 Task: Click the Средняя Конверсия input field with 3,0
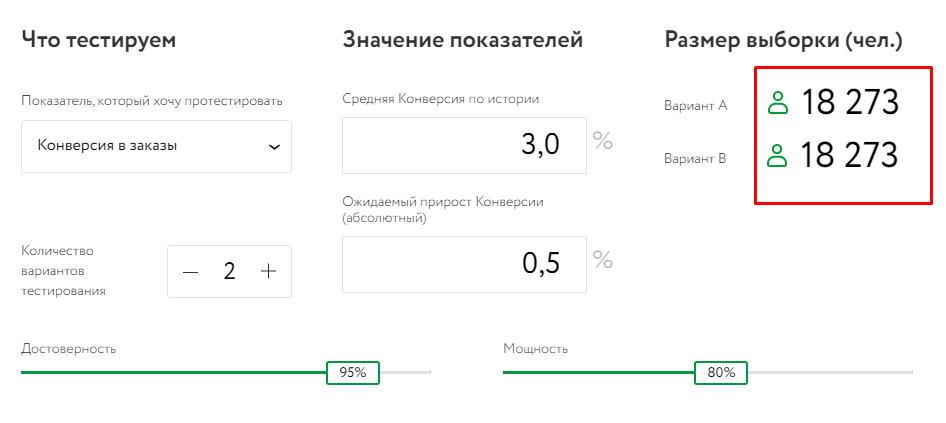click(x=464, y=145)
